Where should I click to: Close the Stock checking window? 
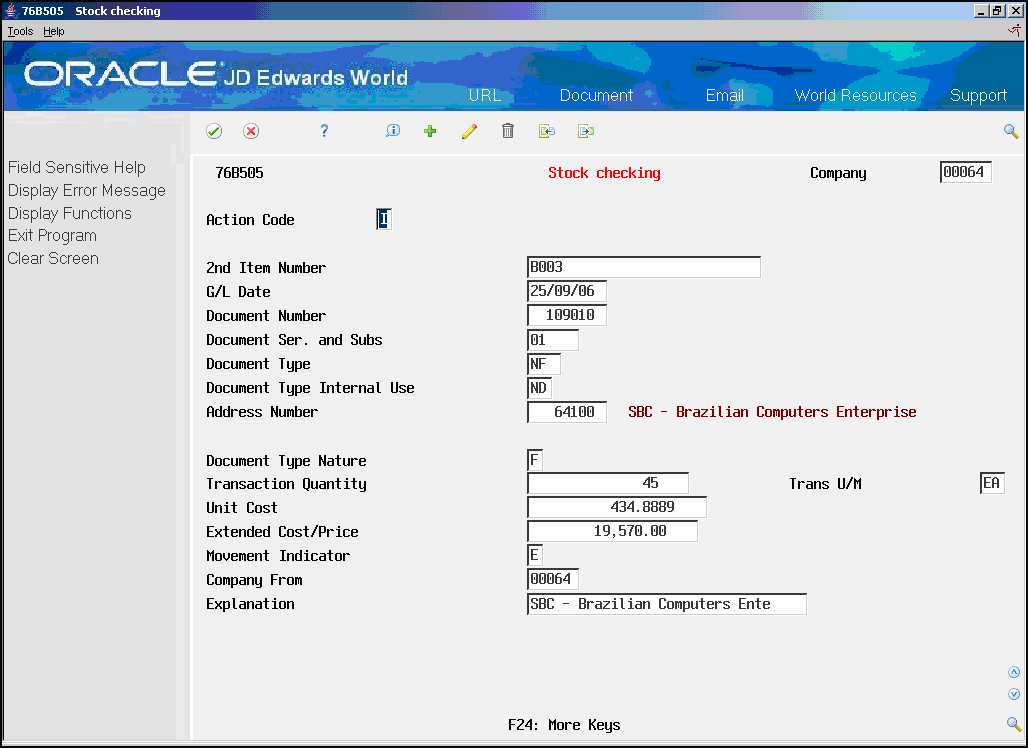[x=1014, y=10]
